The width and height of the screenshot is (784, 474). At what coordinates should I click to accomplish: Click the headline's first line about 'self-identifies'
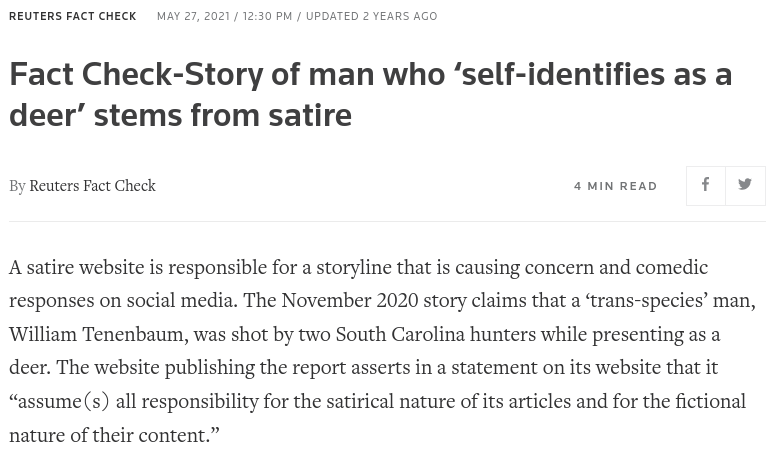pos(370,74)
